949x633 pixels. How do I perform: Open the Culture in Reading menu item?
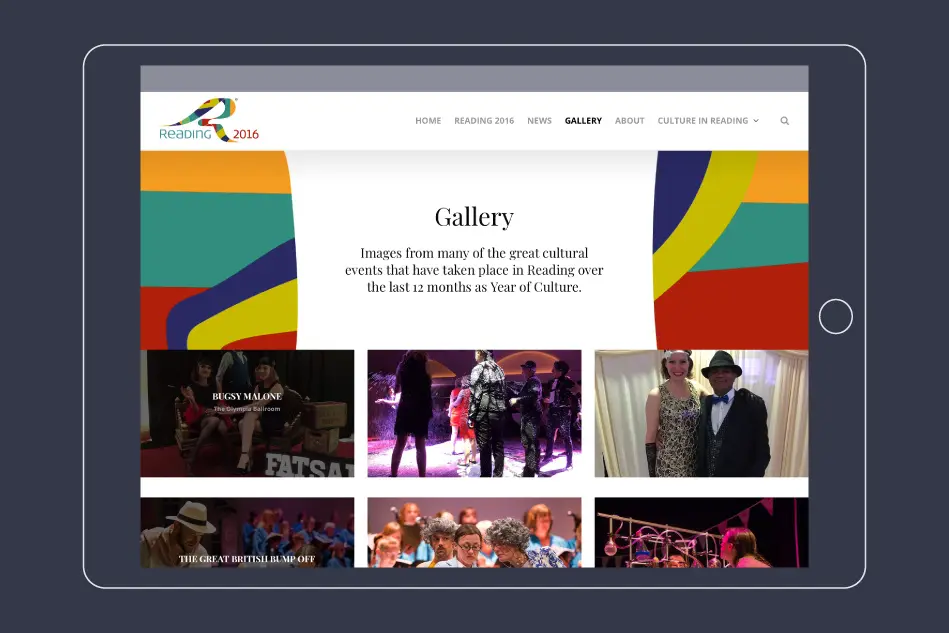(x=703, y=121)
